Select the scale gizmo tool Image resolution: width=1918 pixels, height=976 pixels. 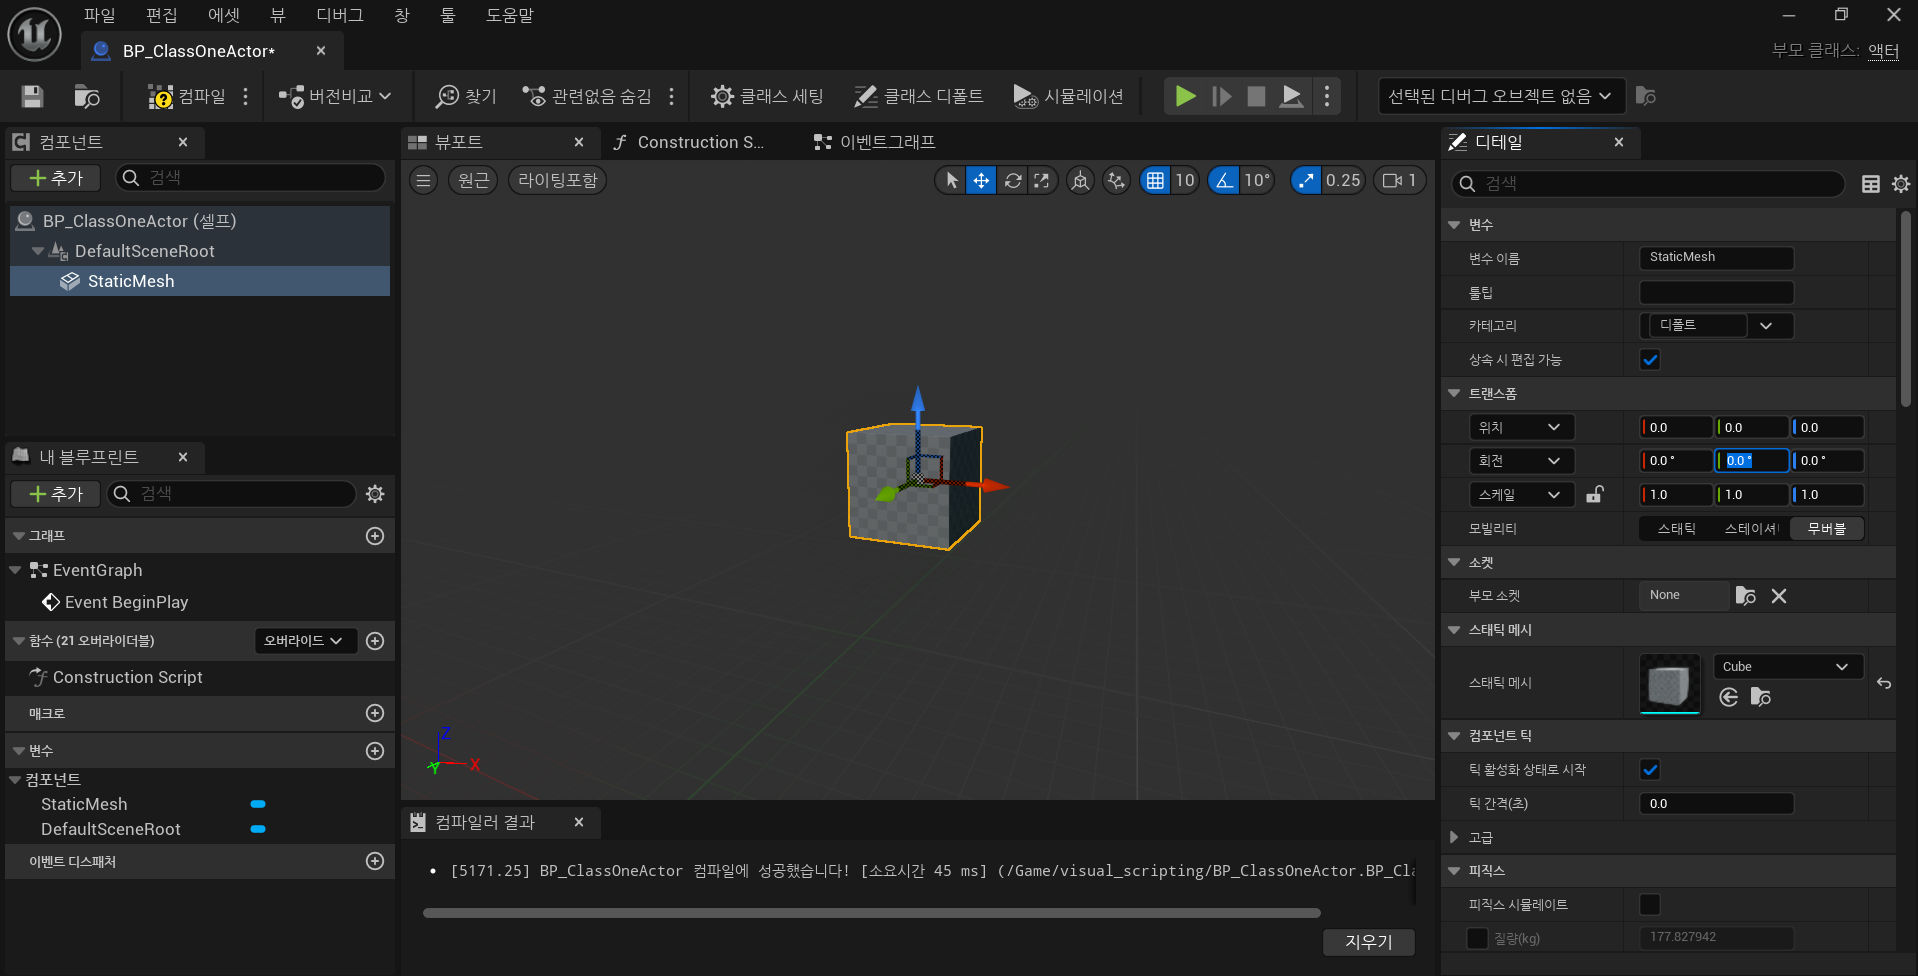click(x=1042, y=180)
